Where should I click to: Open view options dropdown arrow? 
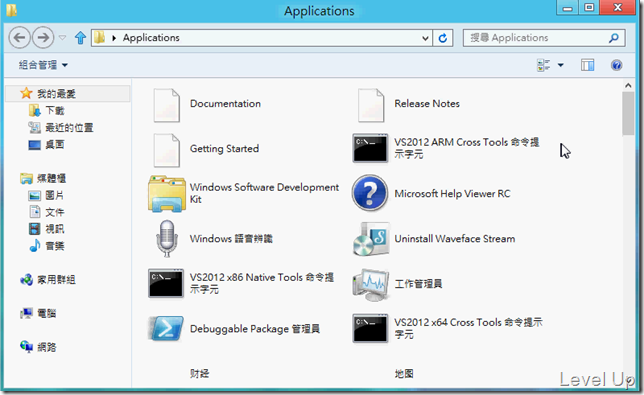(x=561, y=65)
